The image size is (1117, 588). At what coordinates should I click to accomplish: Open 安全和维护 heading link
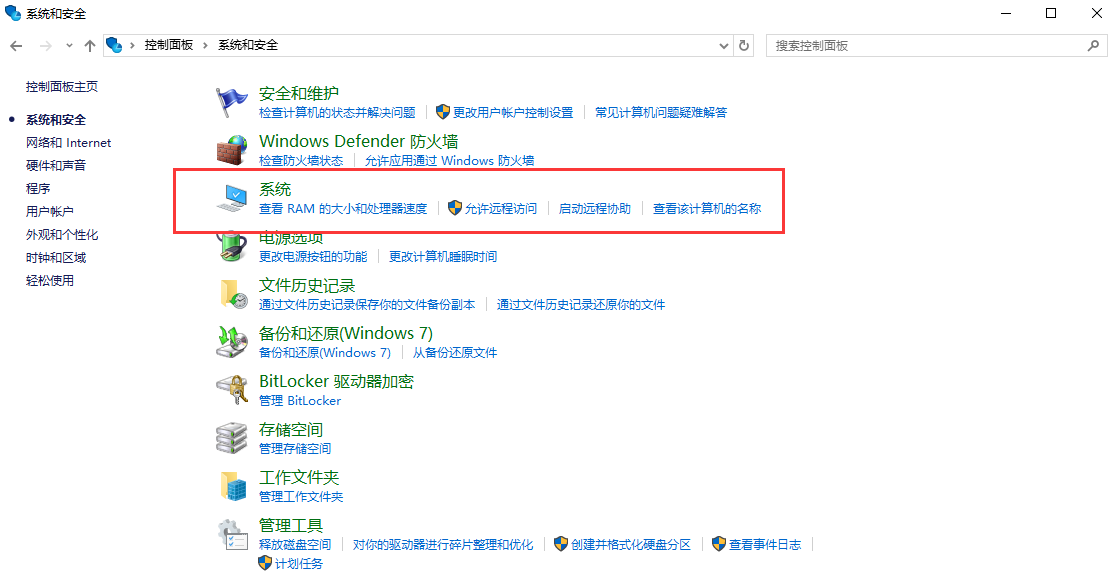298,93
